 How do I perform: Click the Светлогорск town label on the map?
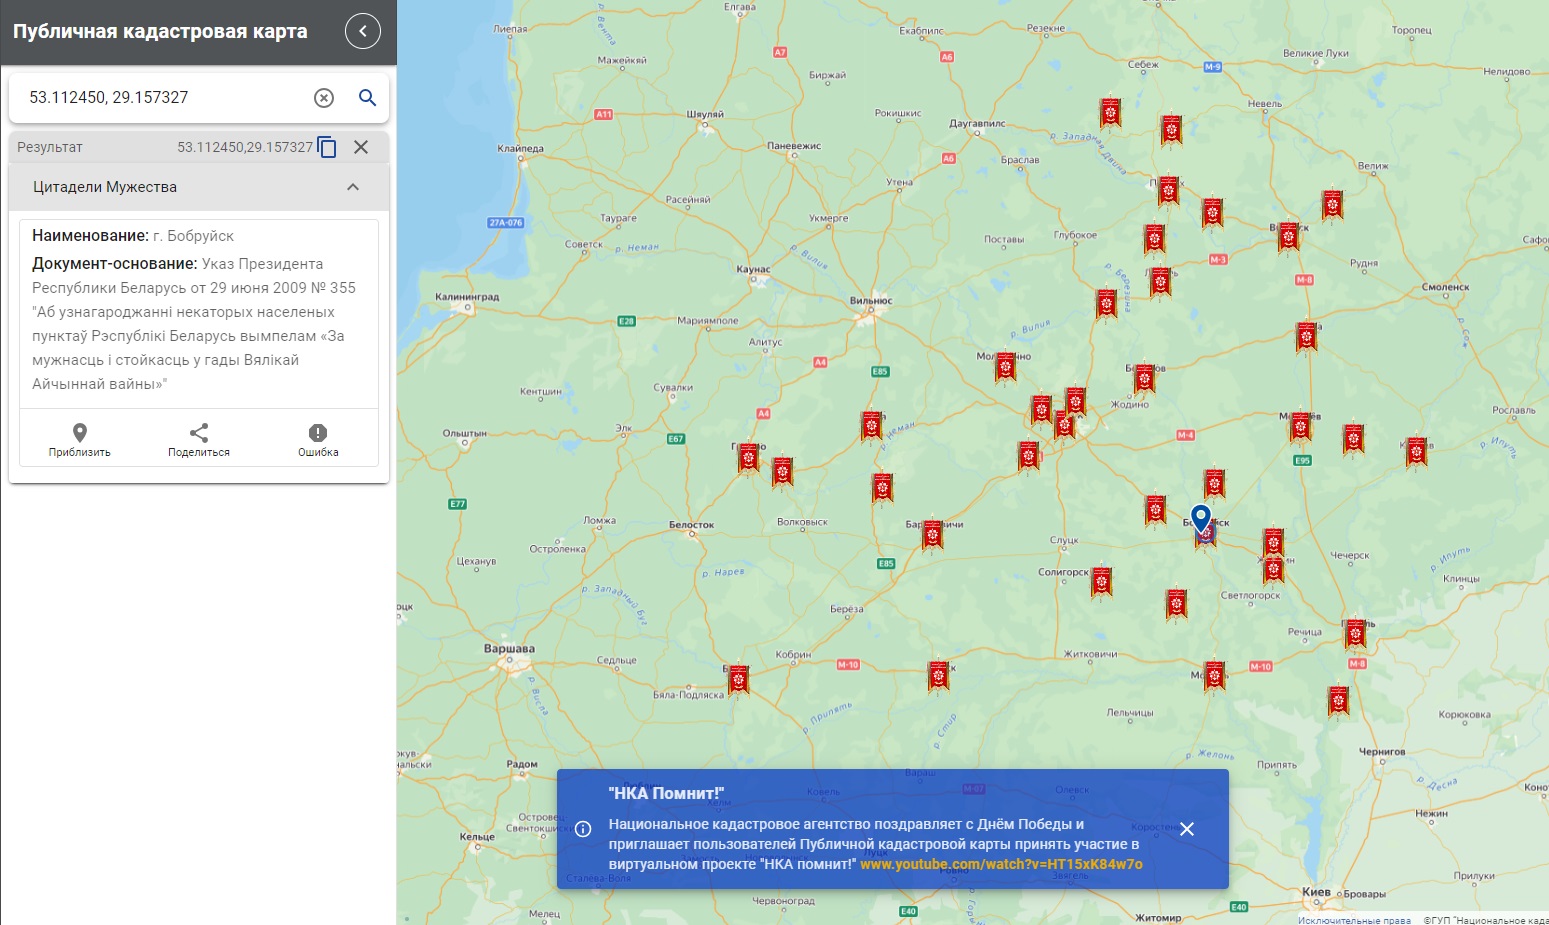[x=1250, y=595]
